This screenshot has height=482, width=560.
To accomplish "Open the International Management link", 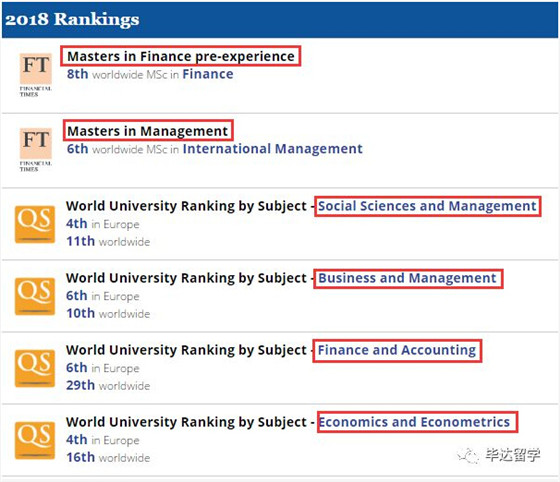I will pyautogui.click(x=272, y=149).
